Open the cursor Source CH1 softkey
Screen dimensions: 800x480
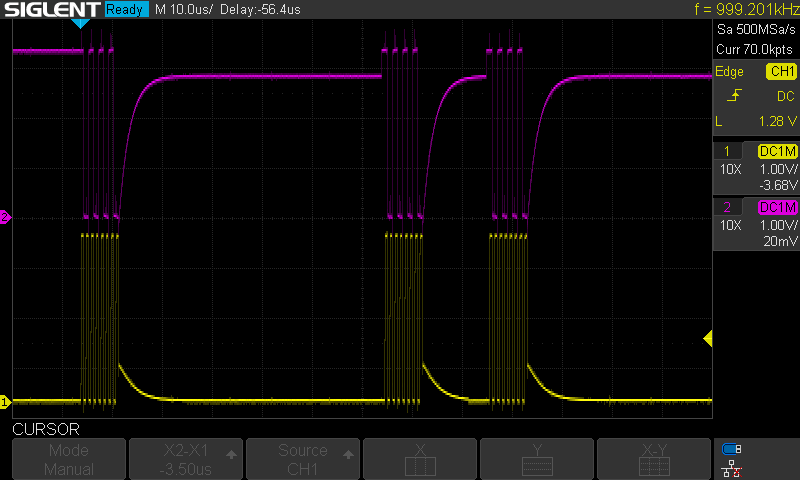303,459
